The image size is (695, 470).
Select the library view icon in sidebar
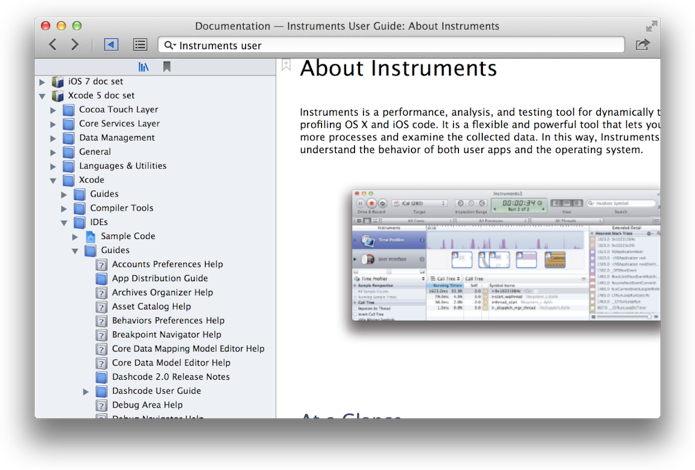[x=143, y=67]
